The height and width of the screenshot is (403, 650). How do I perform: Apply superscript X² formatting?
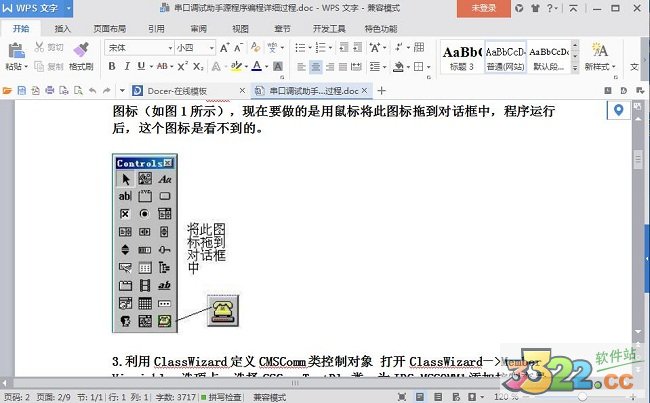(x=182, y=66)
